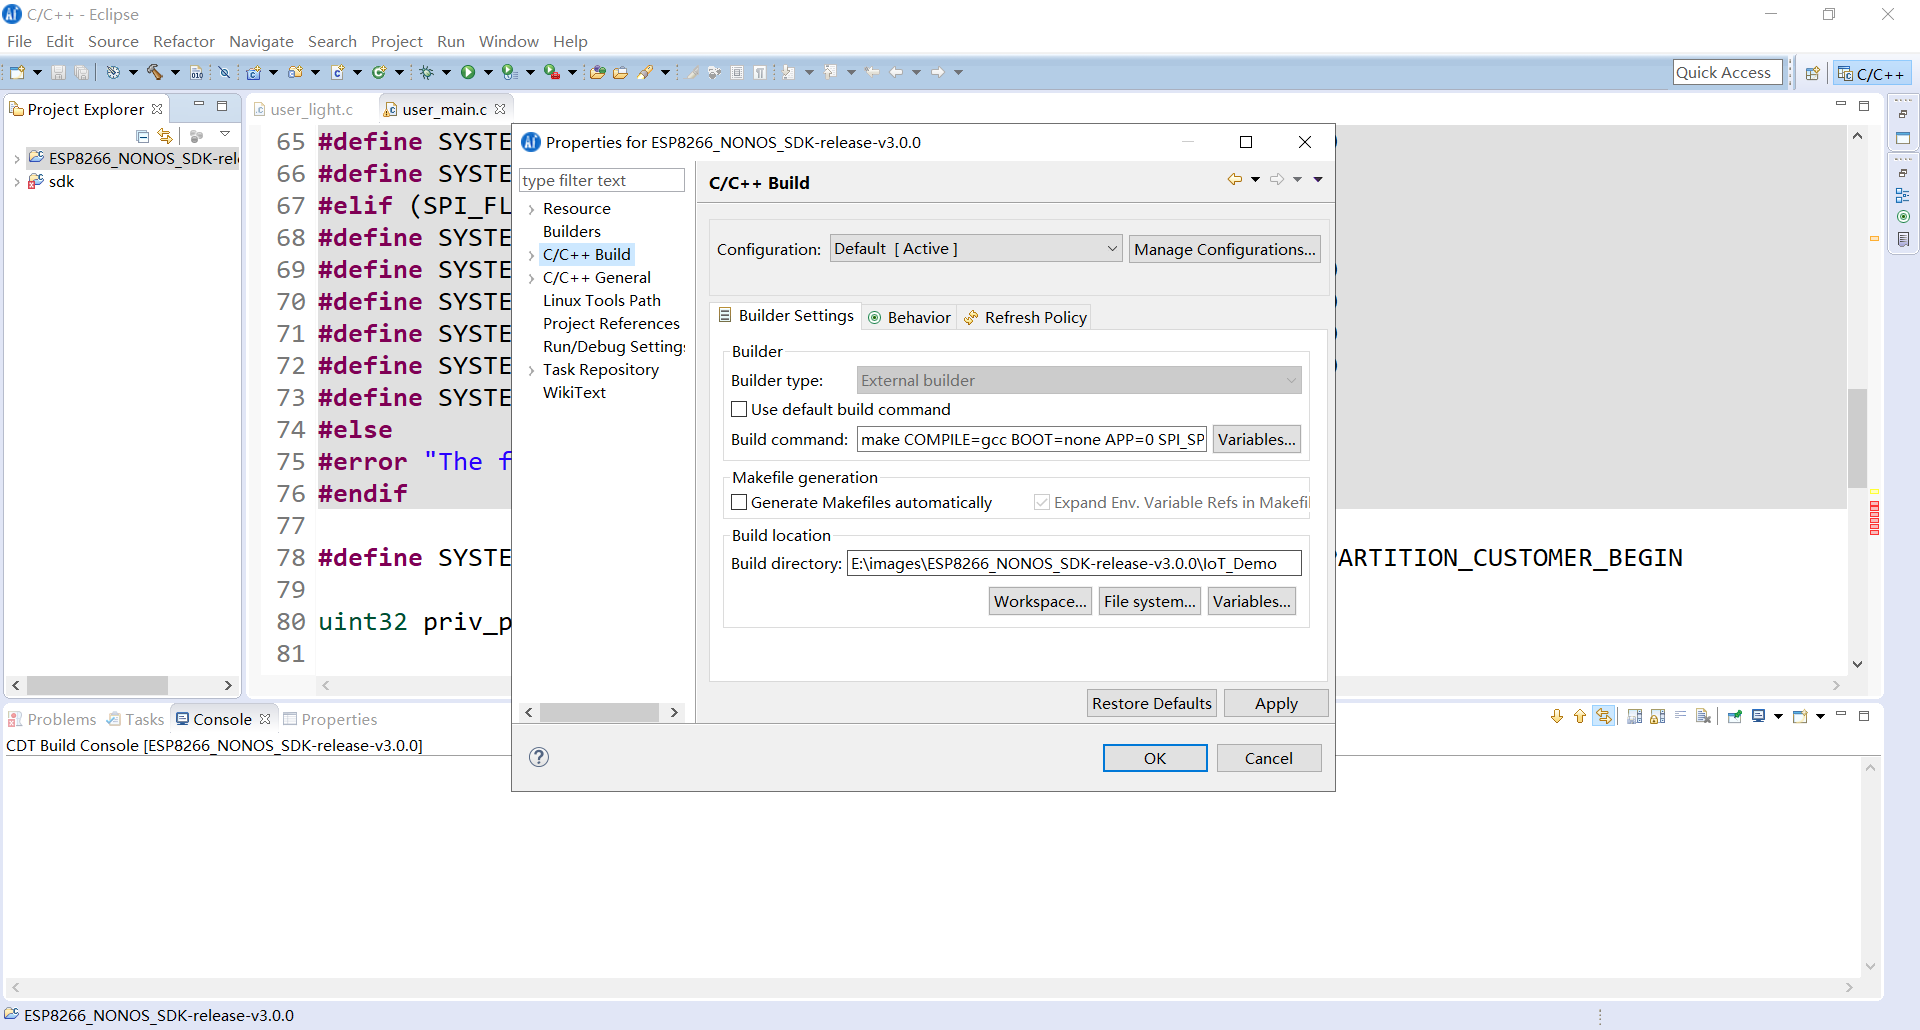Click the green Run toolbar icon

467,72
